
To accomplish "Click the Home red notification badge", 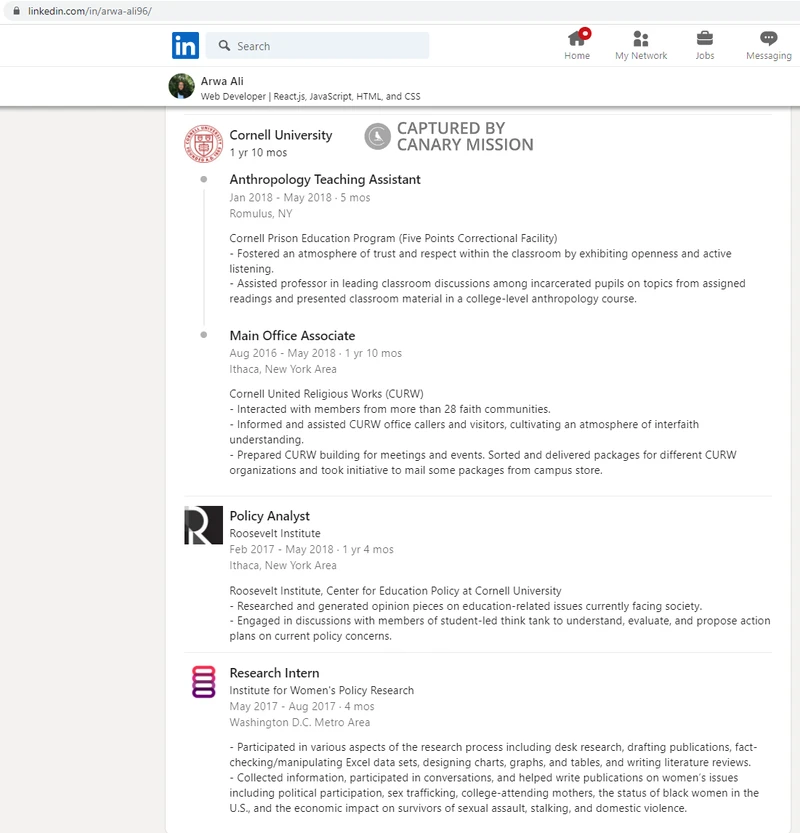I will pos(585,33).
